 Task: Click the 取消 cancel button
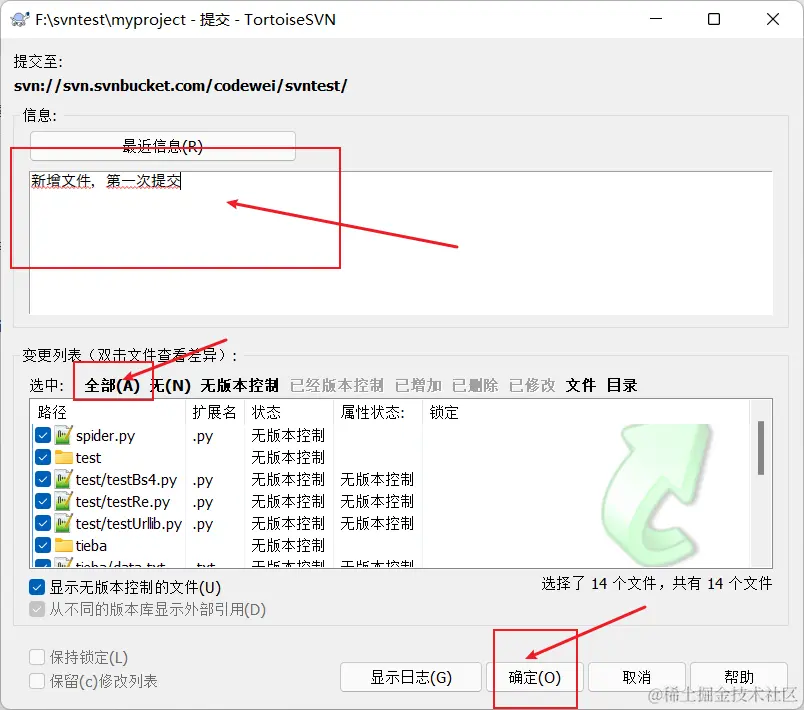point(636,677)
